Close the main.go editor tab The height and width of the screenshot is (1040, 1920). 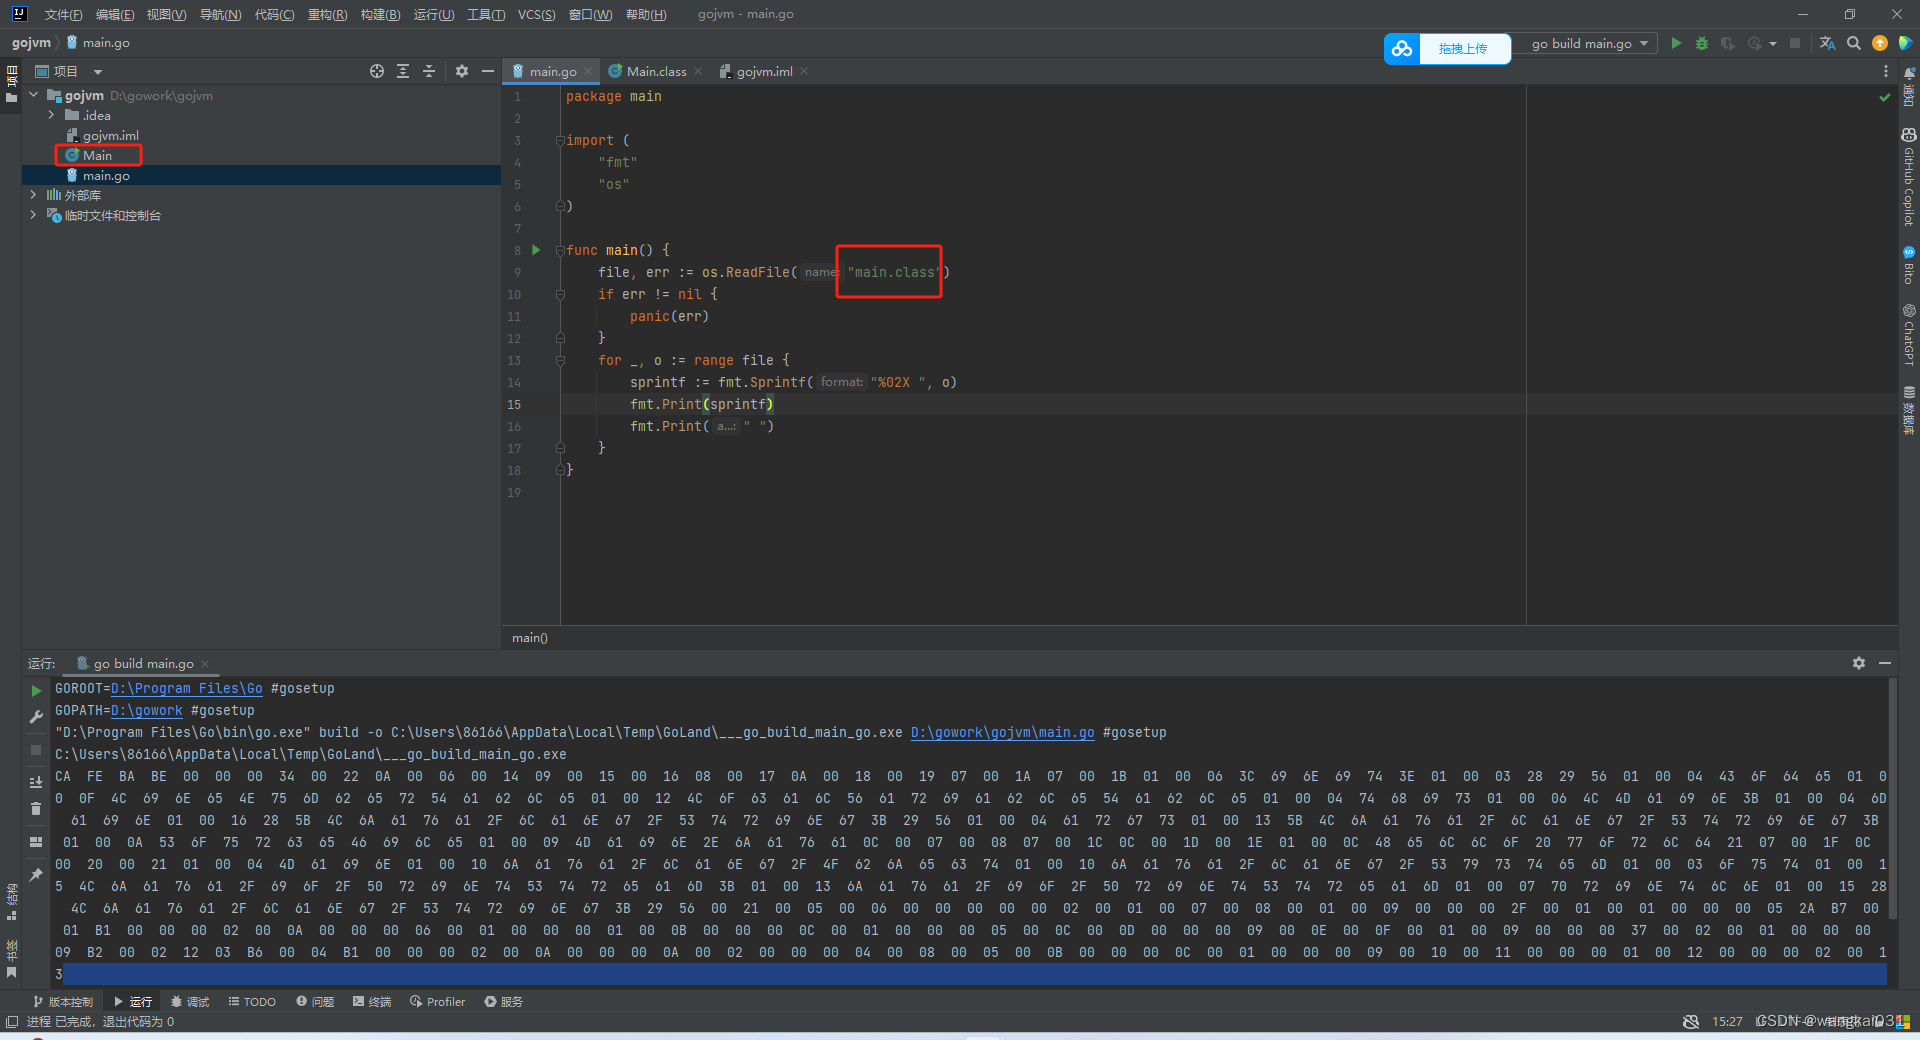(587, 71)
